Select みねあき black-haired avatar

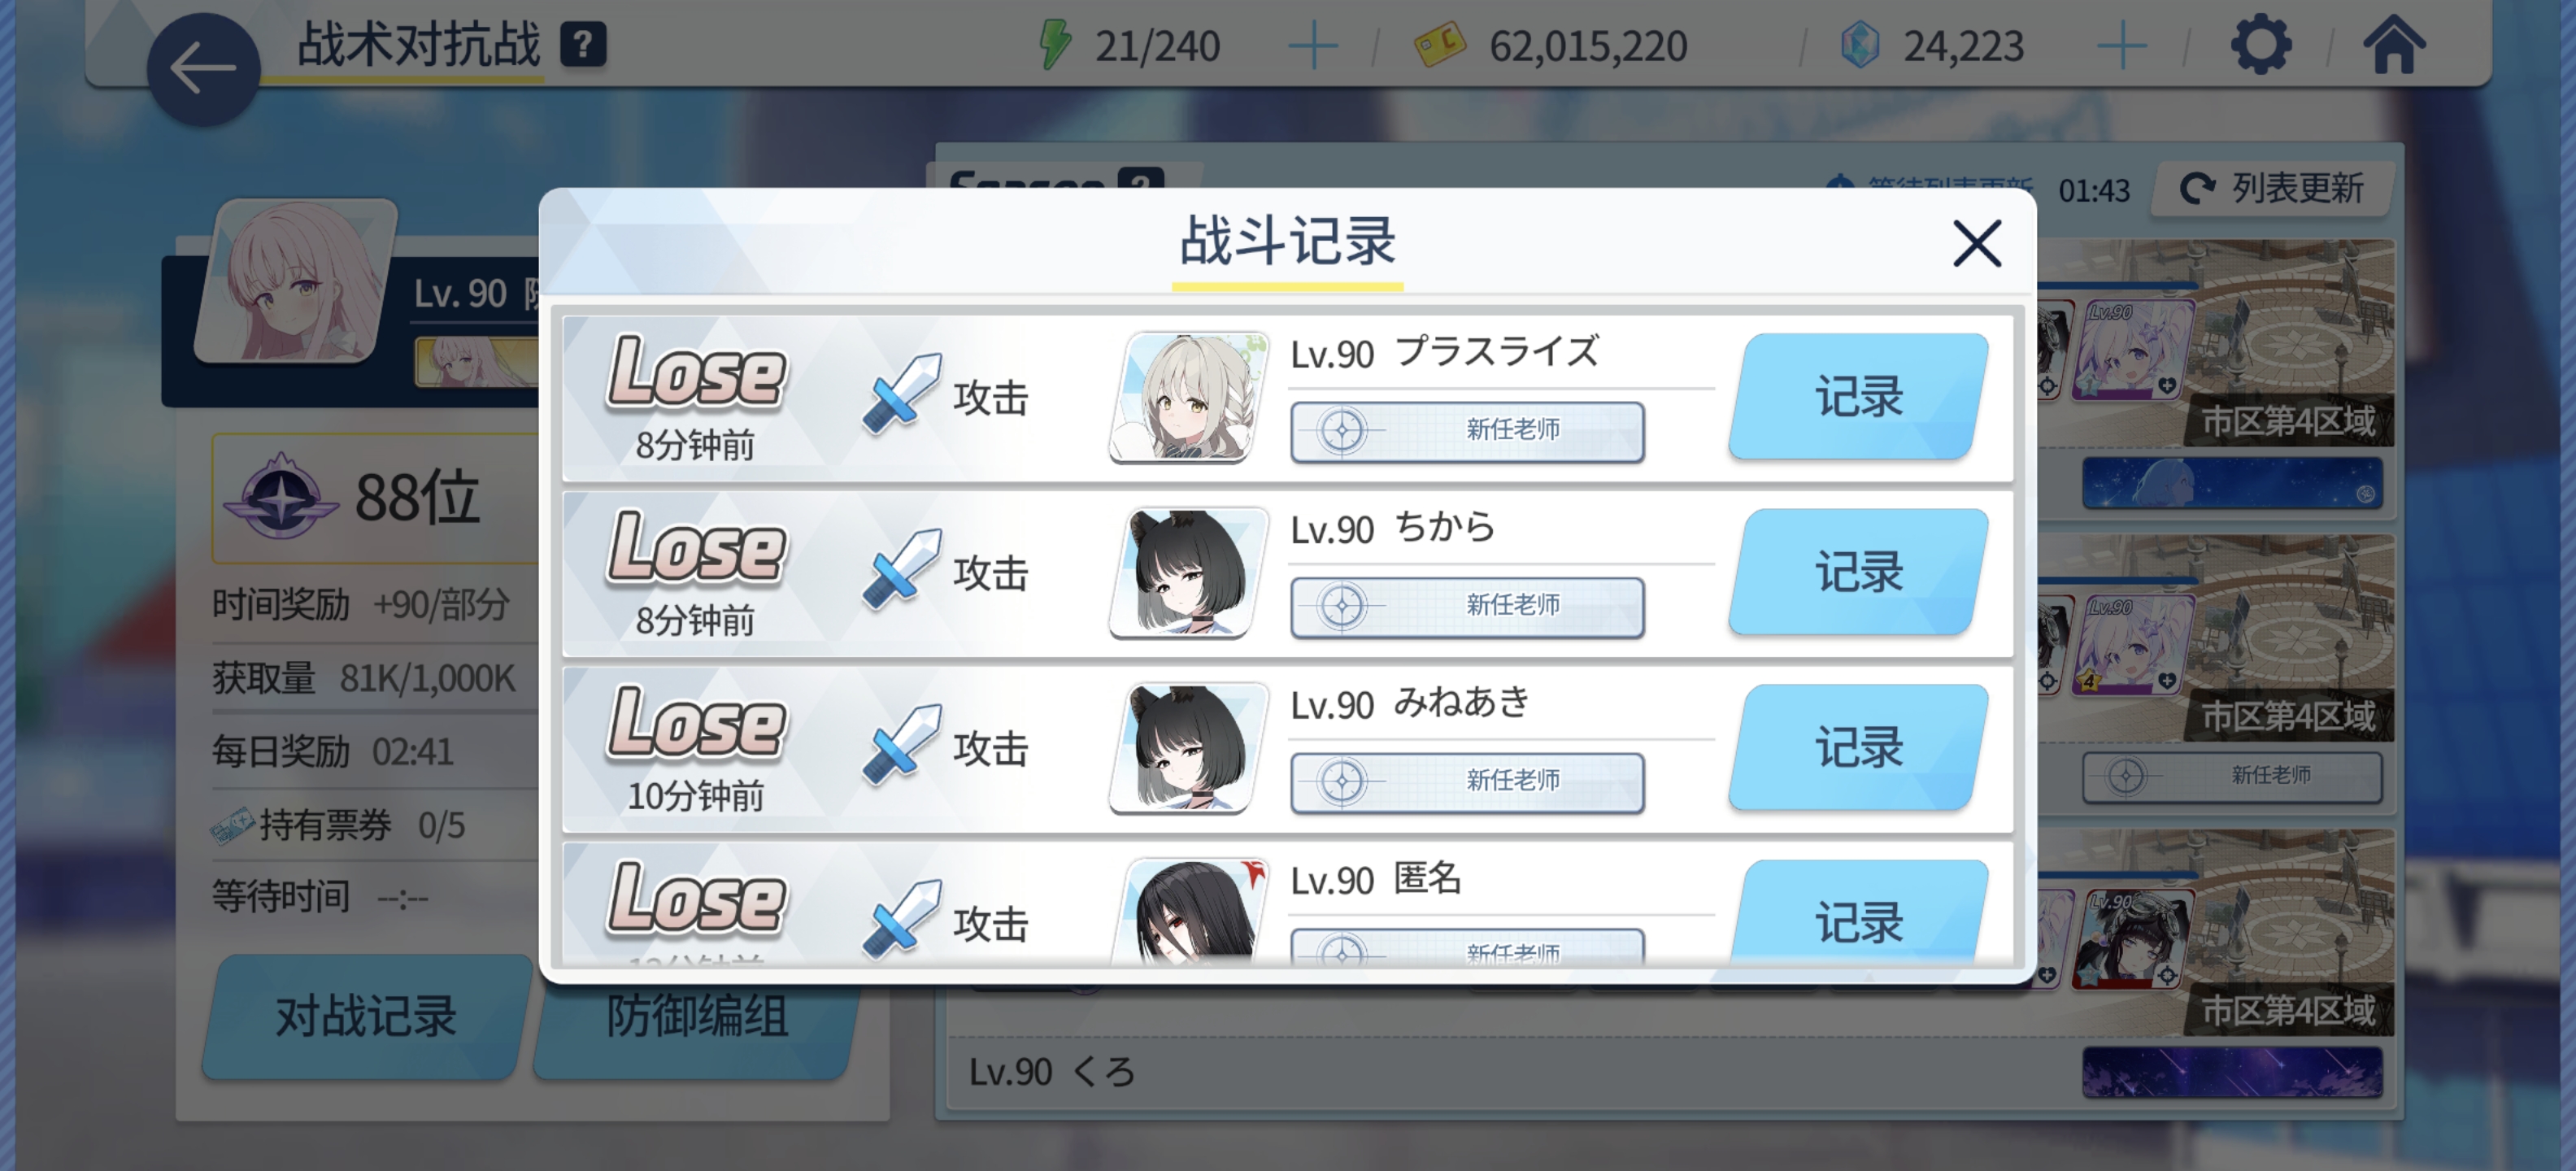tap(1189, 747)
